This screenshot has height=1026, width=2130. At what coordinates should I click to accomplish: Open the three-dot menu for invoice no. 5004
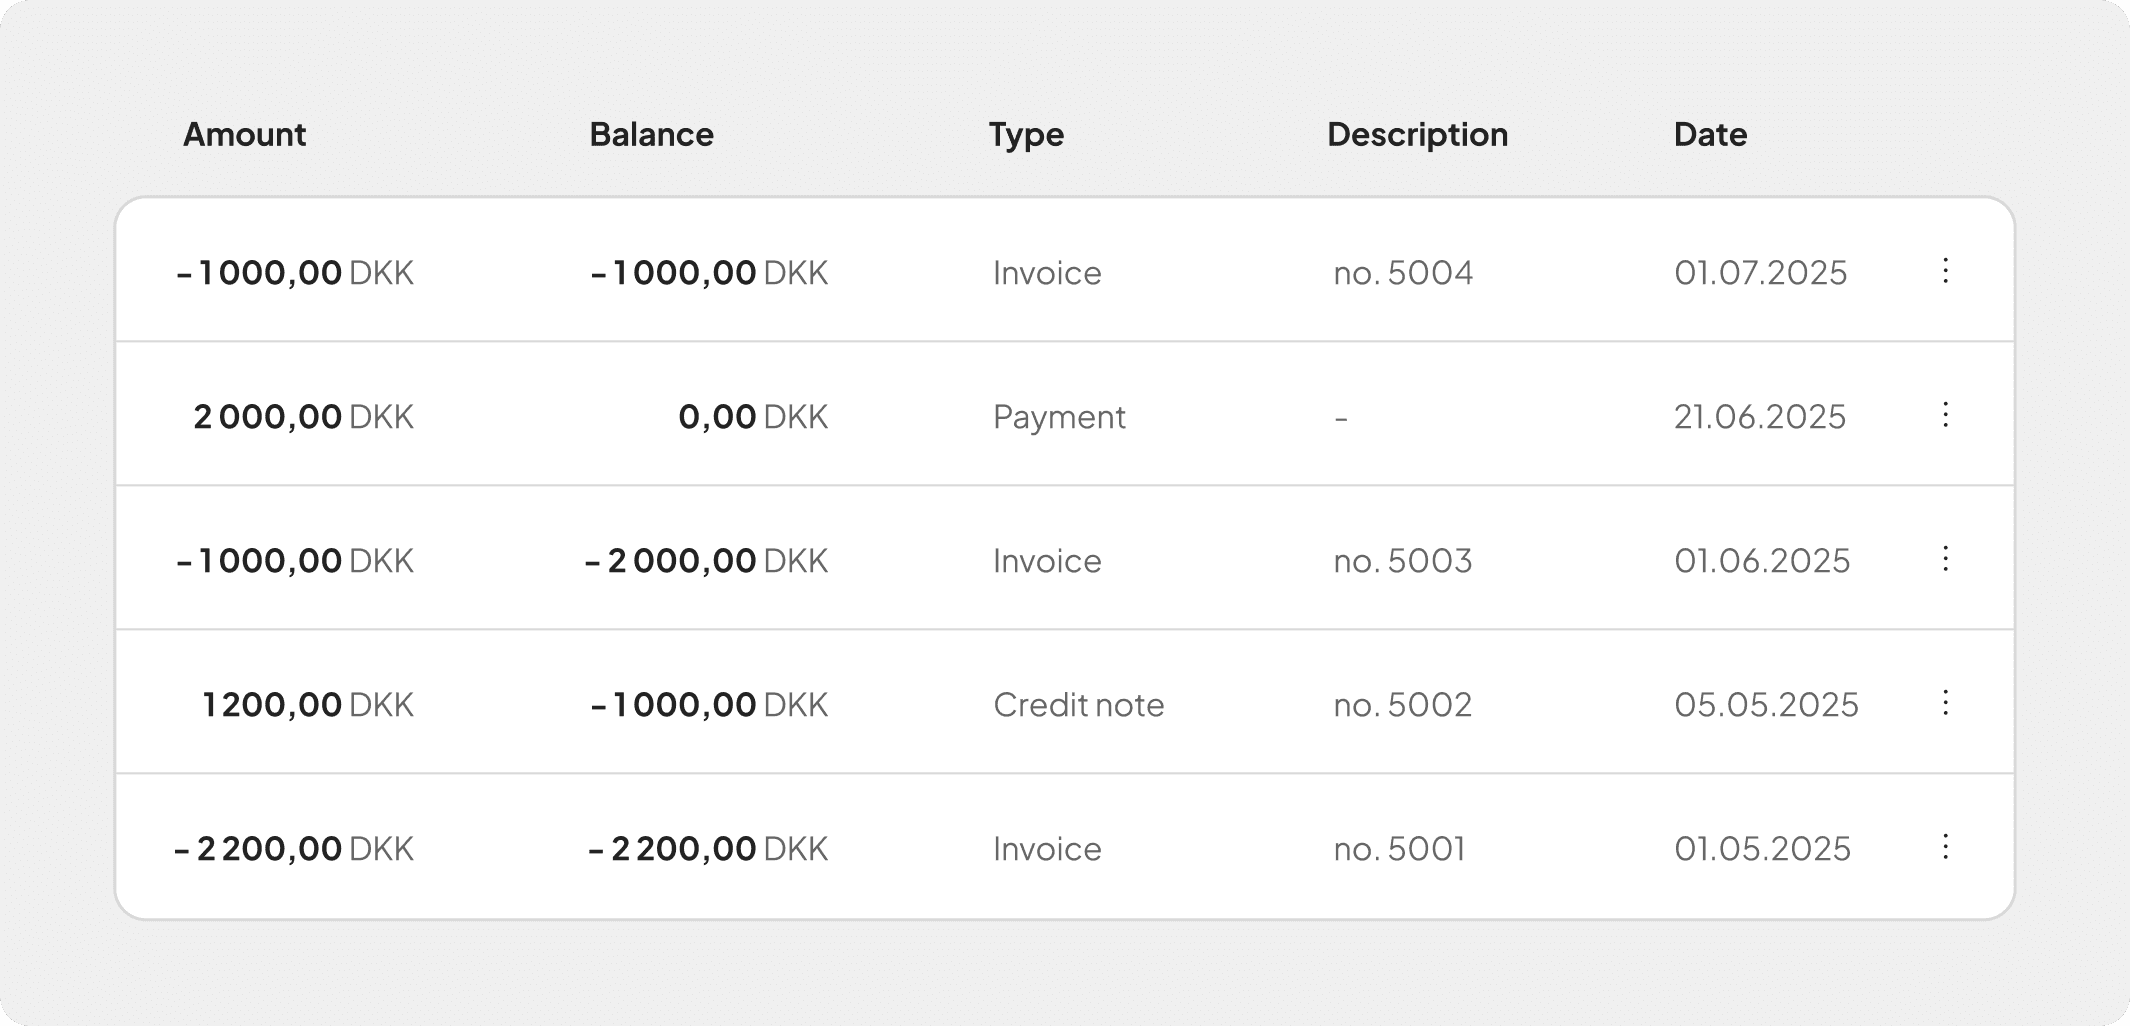[x=1945, y=271]
